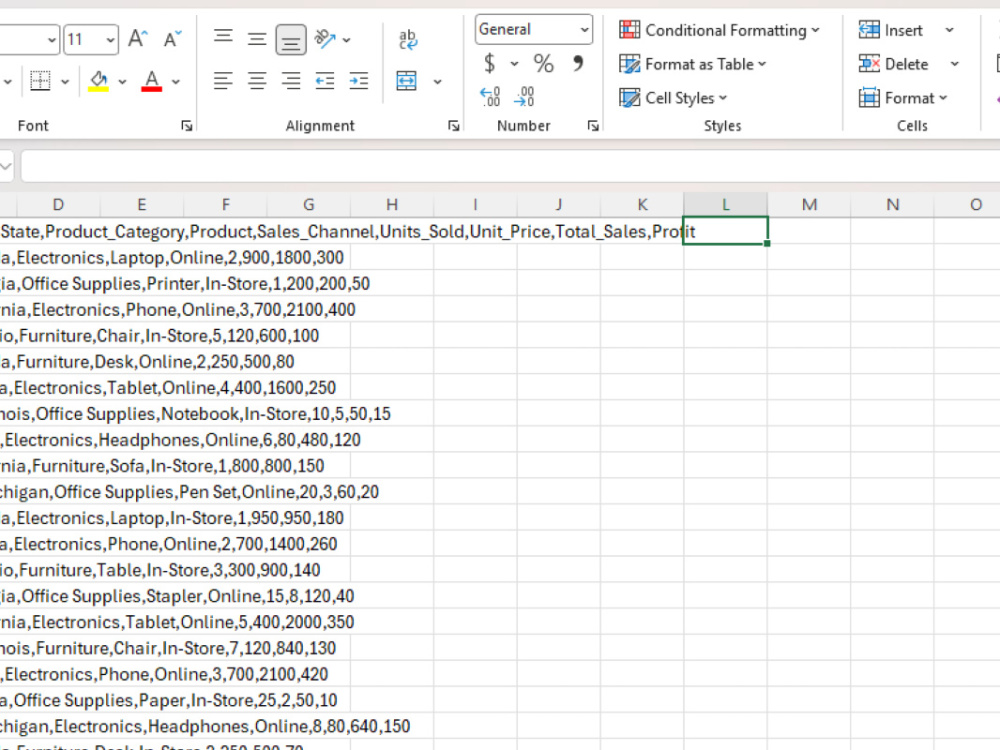
Task: Select column M header
Action: [x=809, y=205]
